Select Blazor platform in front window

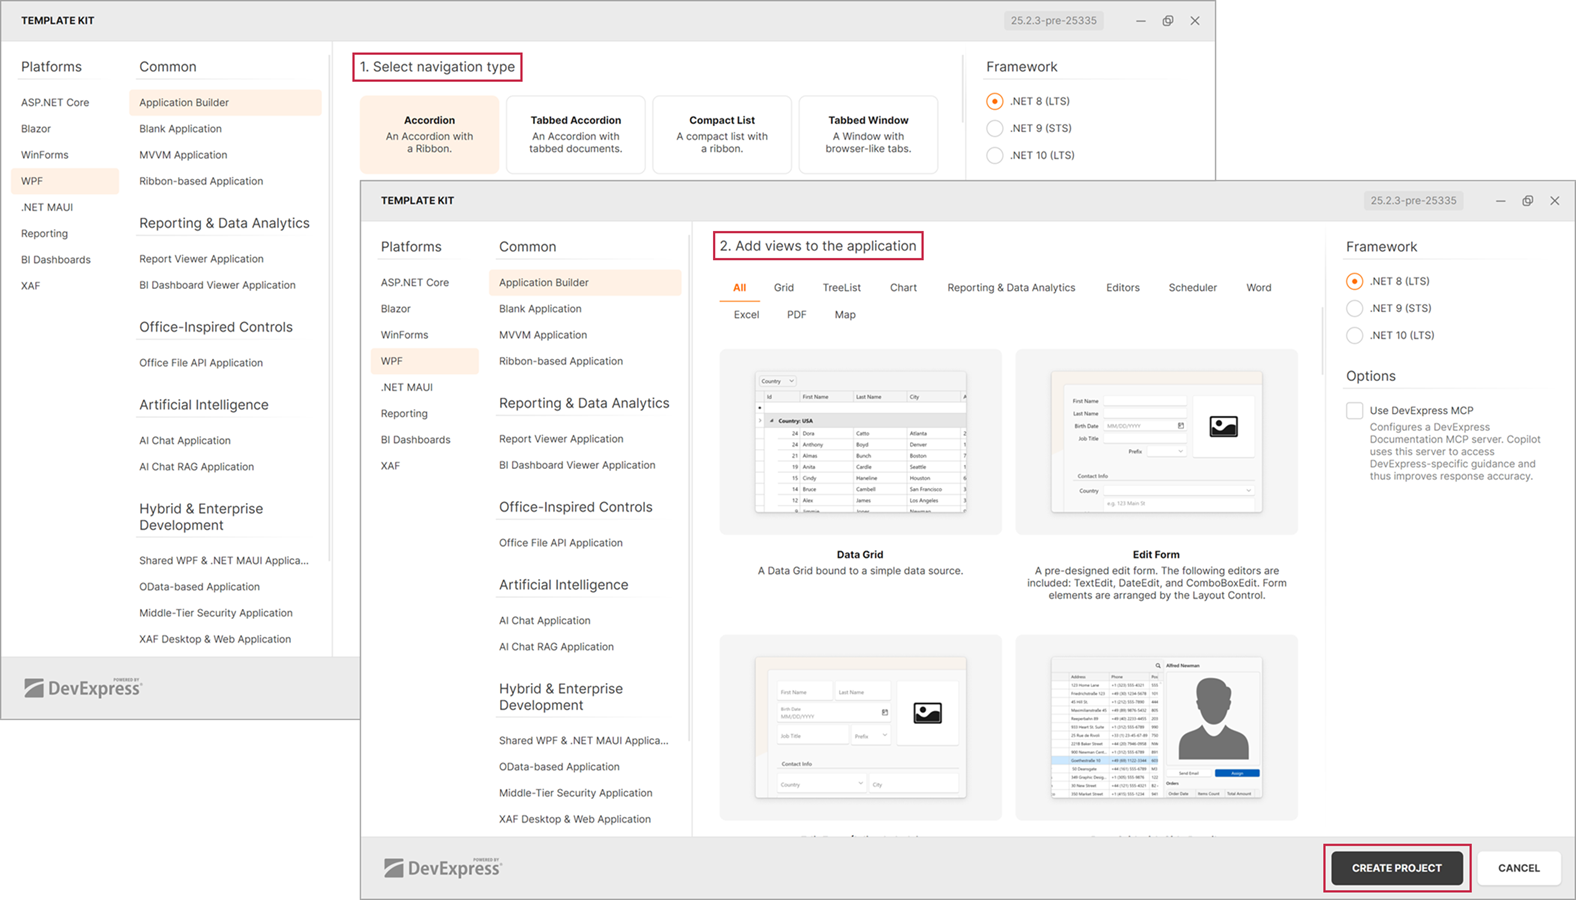tap(396, 309)
